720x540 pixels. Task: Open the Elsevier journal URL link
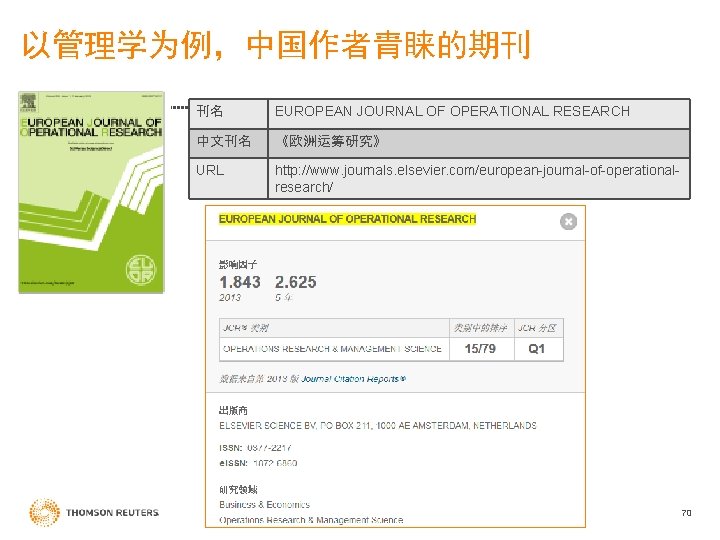477,179
